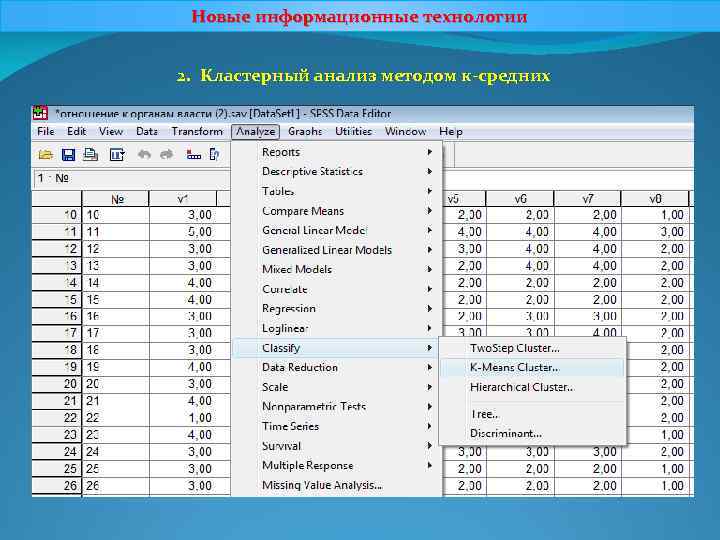Click the Dialog Recall toolbar icon

click(x=117, y=155)
